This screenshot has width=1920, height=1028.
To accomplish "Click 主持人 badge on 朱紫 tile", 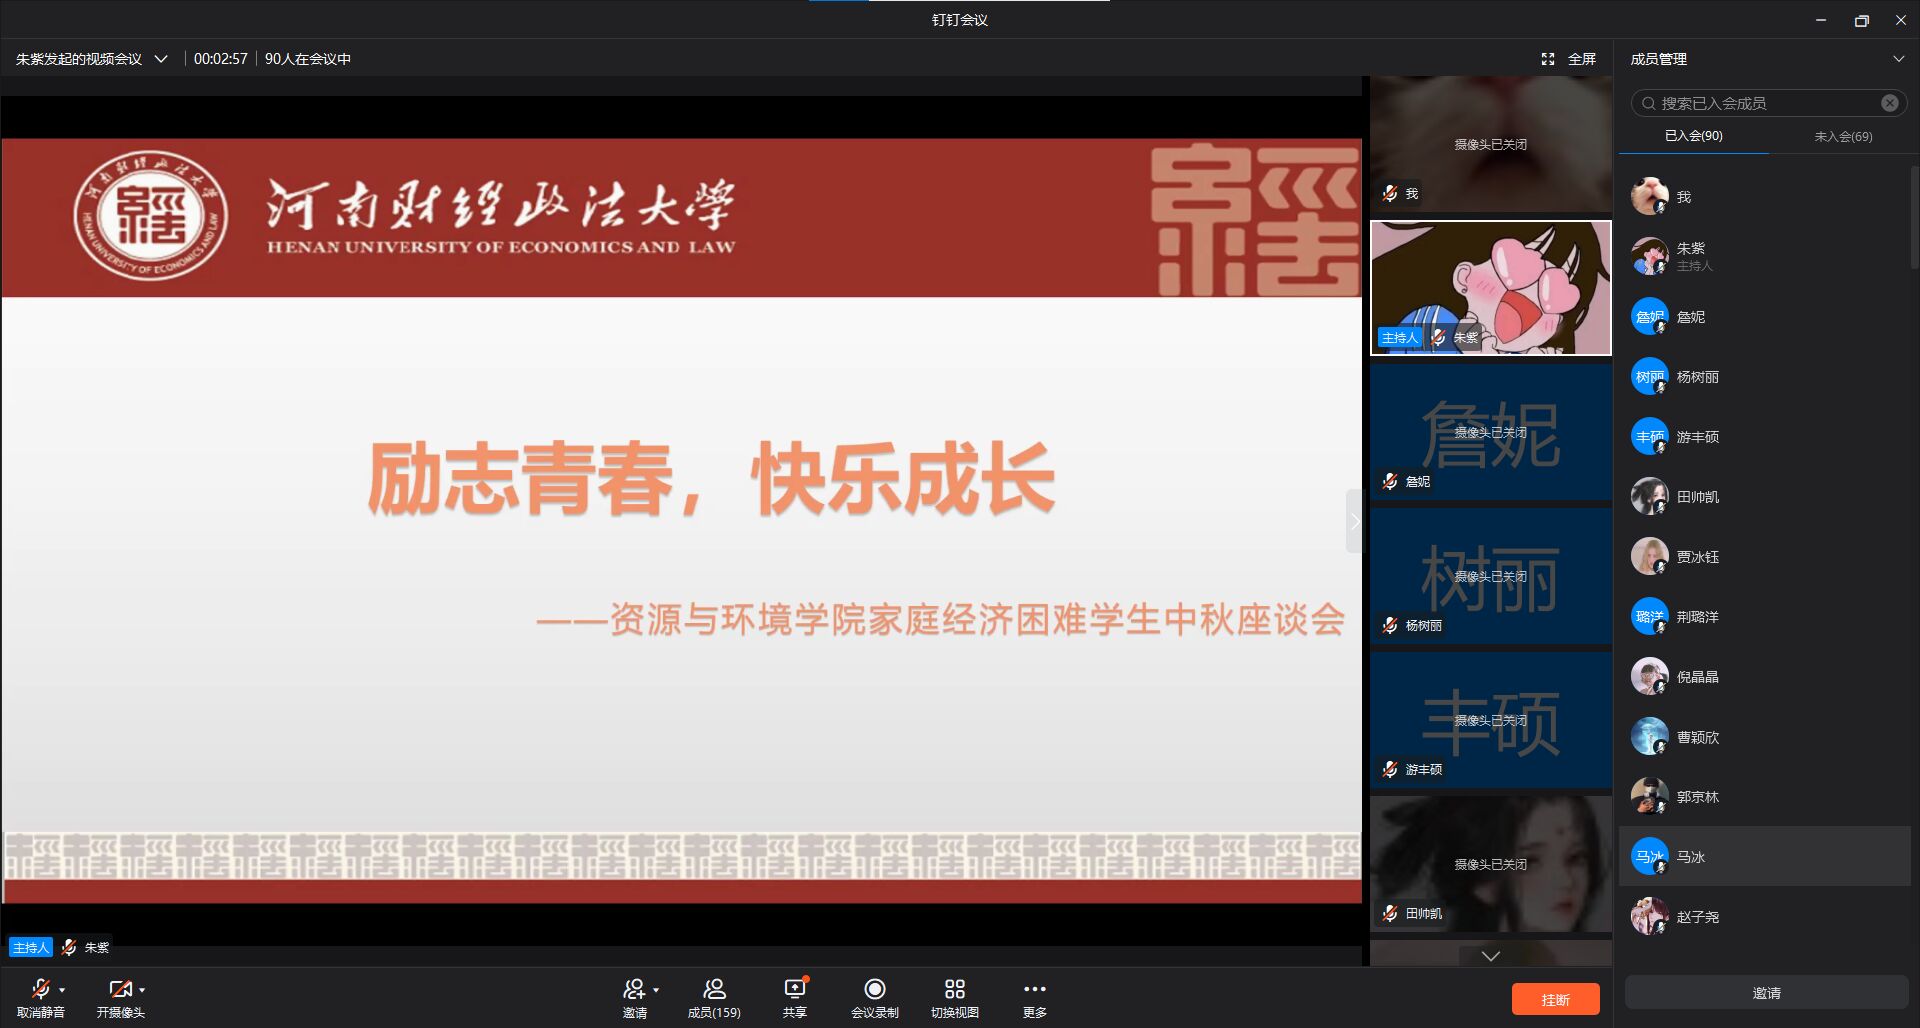I will click(1400, 337).
